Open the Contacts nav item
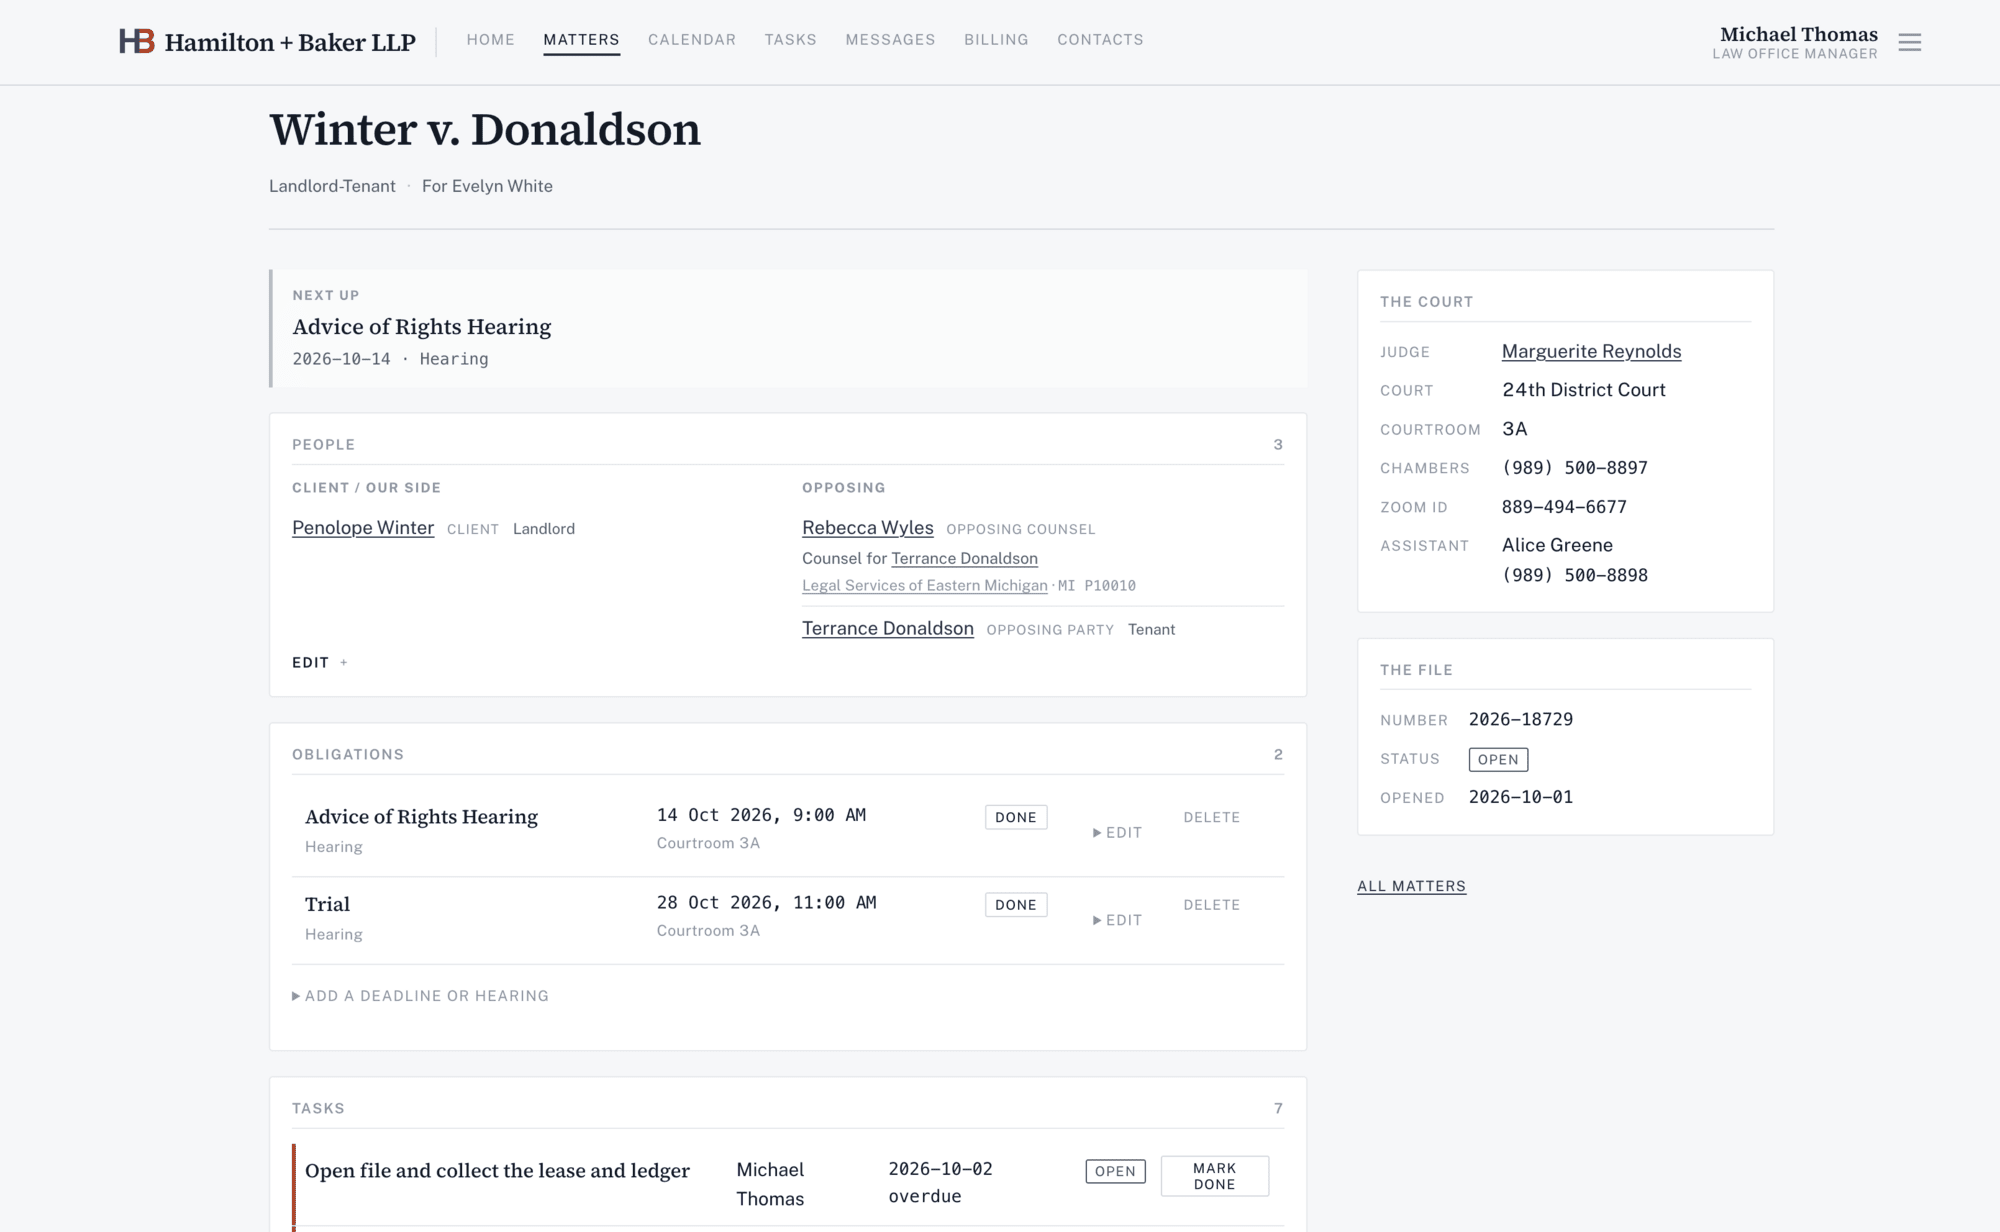 tap(1100, 40)
